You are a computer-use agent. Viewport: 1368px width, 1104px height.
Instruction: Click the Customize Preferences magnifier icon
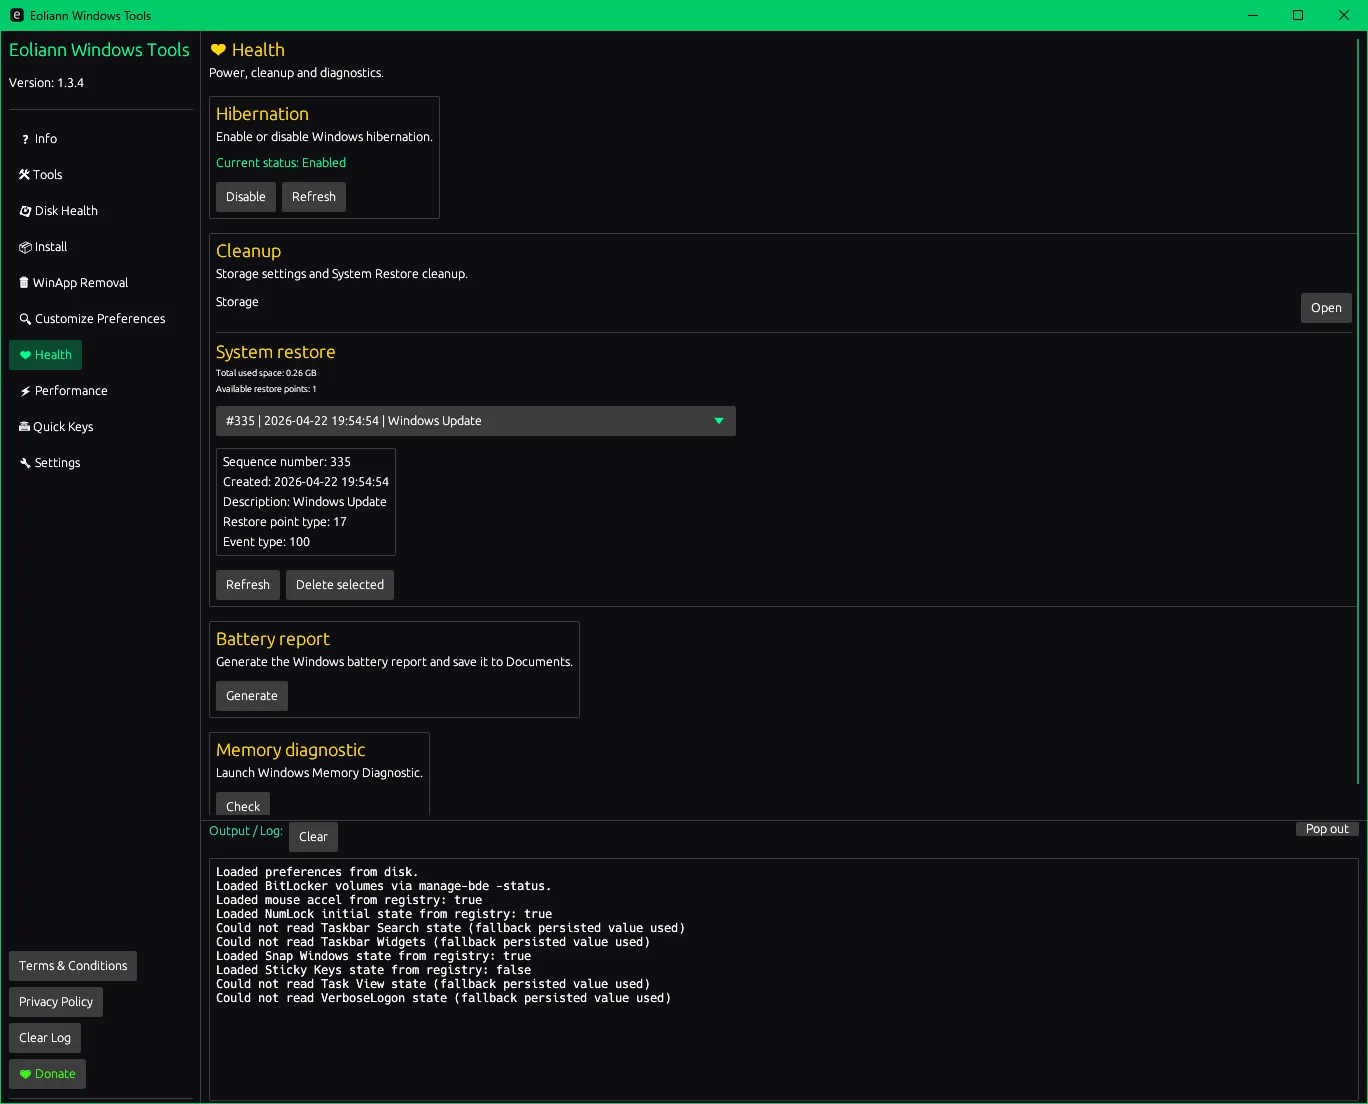point(25,319)
